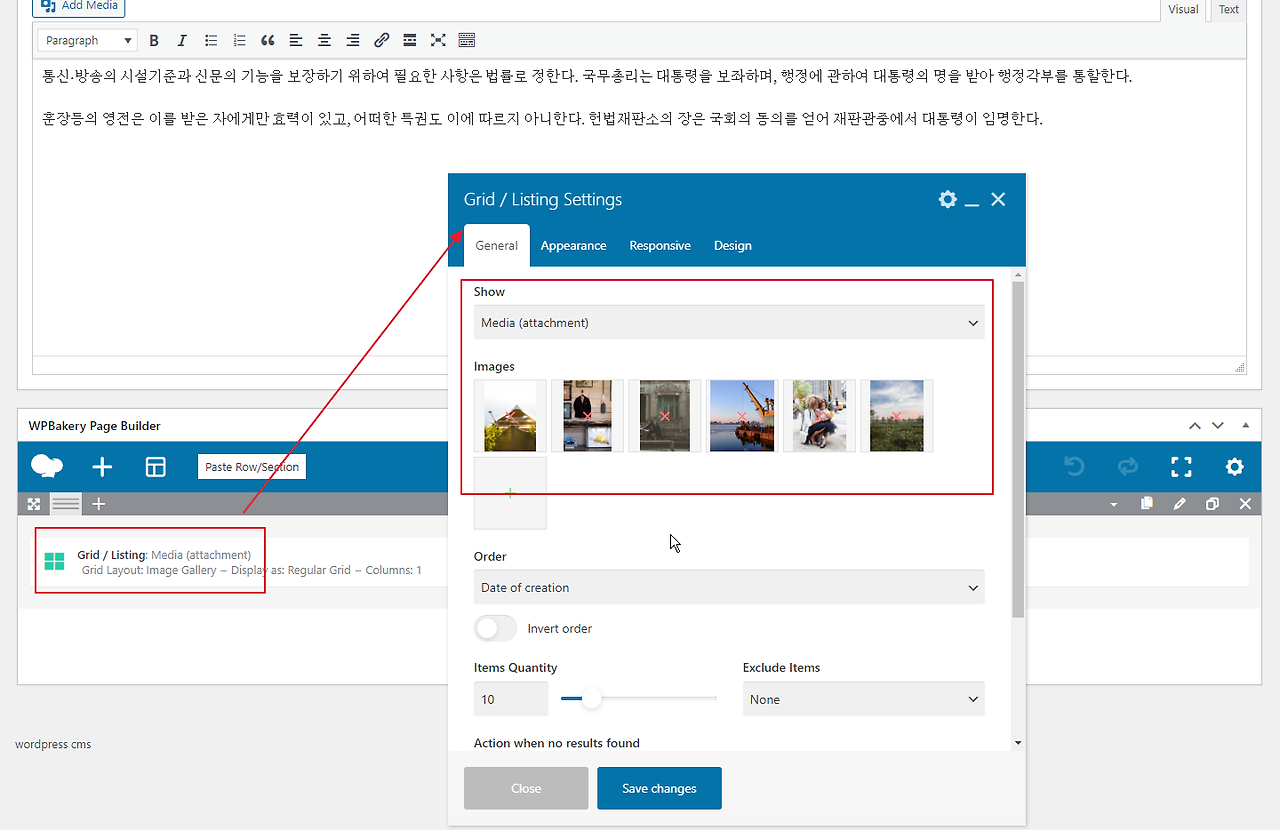The height and width of the screenshot is (830, 1280).
Task: Click the WPBakery logo icon
Action: click(x=47, y=467)
